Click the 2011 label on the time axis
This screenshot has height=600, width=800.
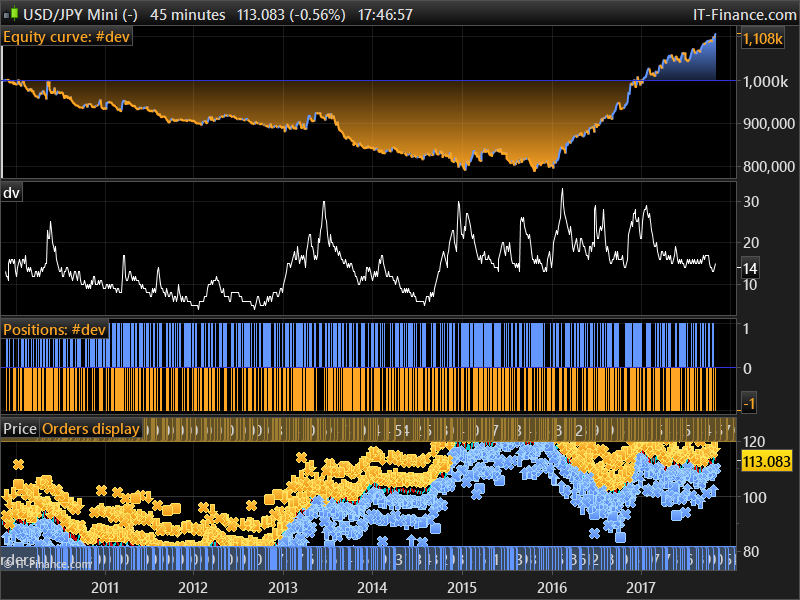click(x=104, y=588)
